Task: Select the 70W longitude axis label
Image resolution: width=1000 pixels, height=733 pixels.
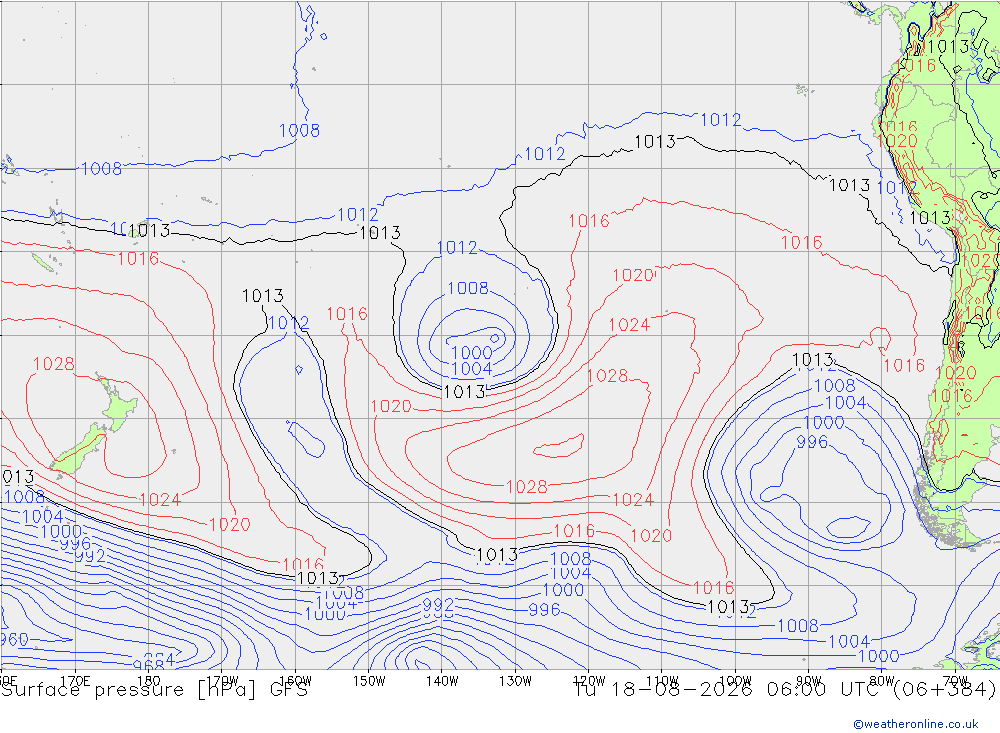Action: coord(955,681)
